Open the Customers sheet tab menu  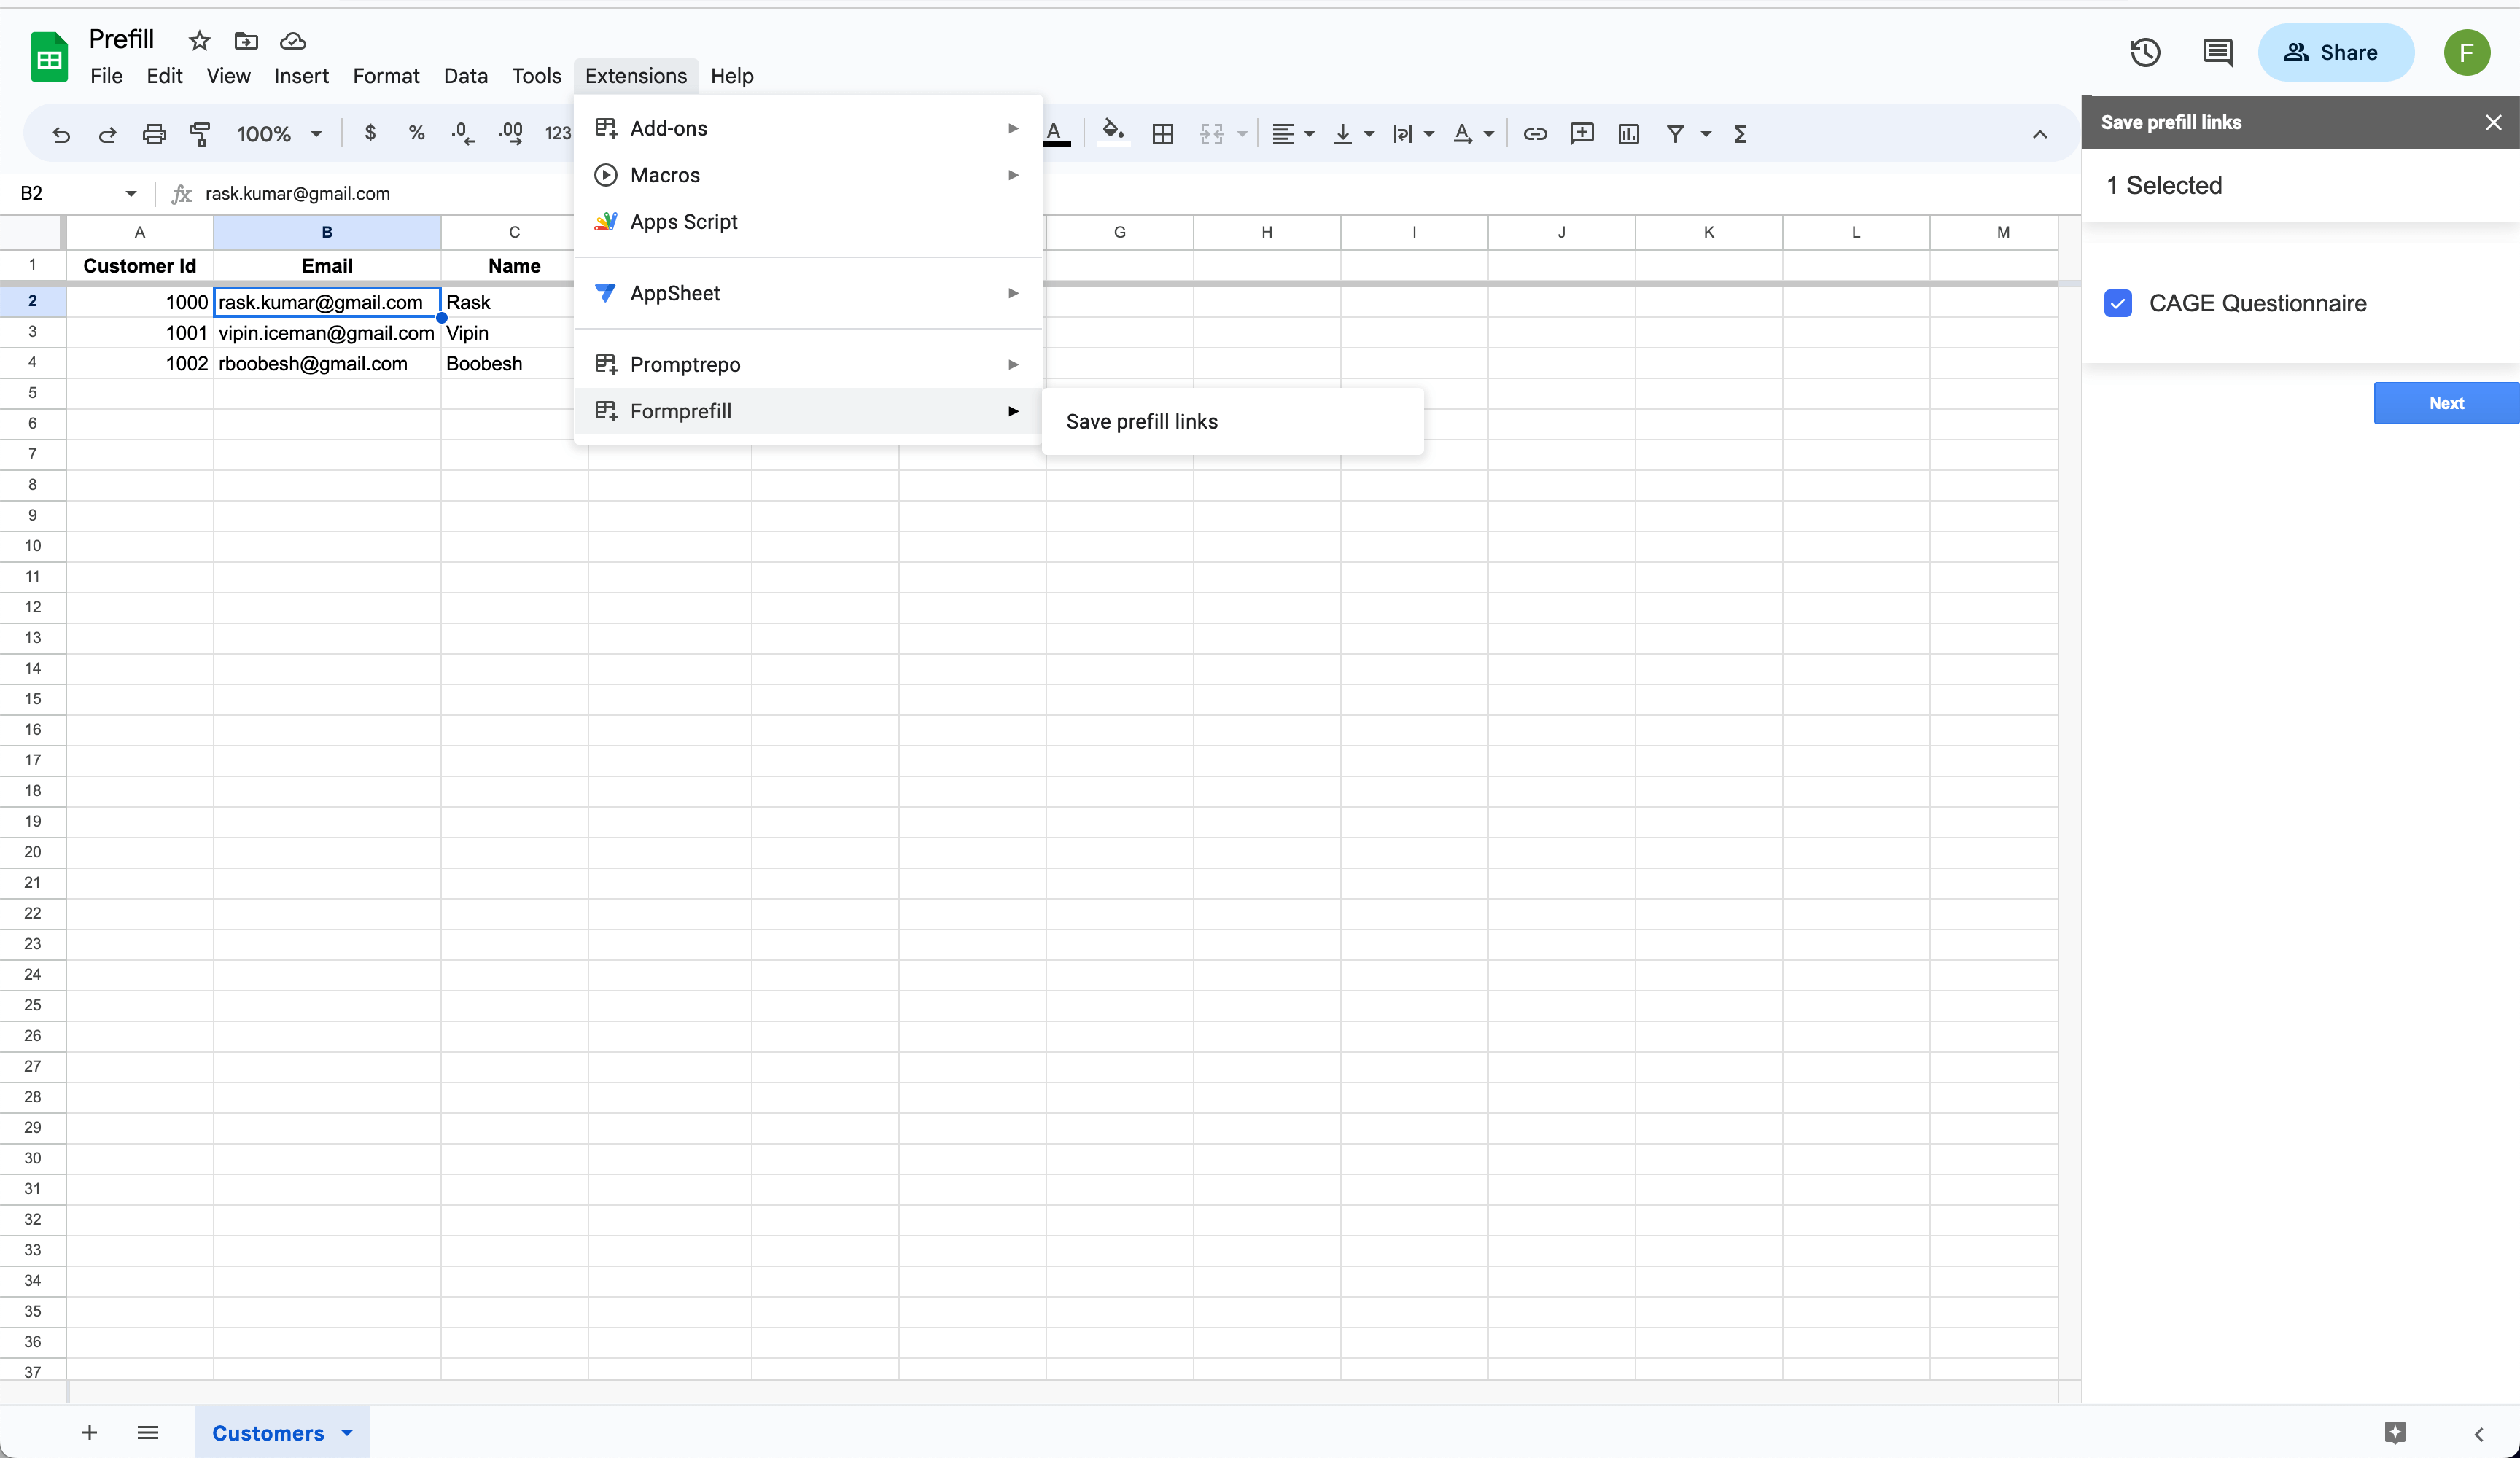pyautogui.click(x=348, y=1432)
